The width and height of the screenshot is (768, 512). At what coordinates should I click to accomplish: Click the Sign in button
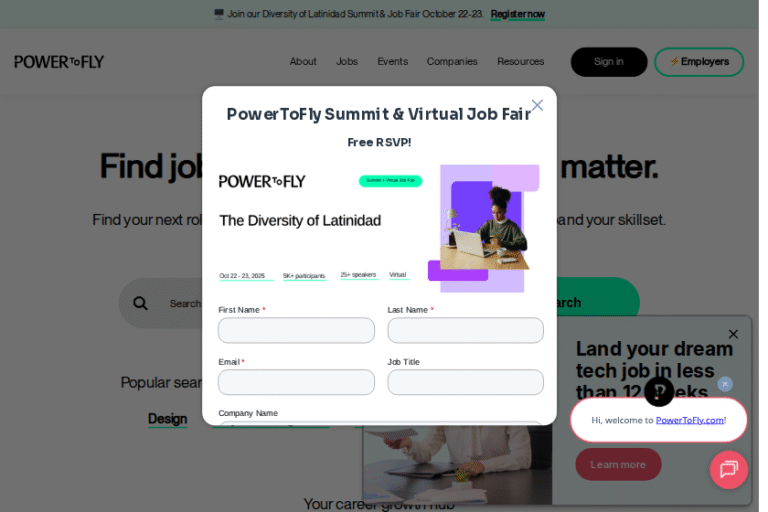609,62
